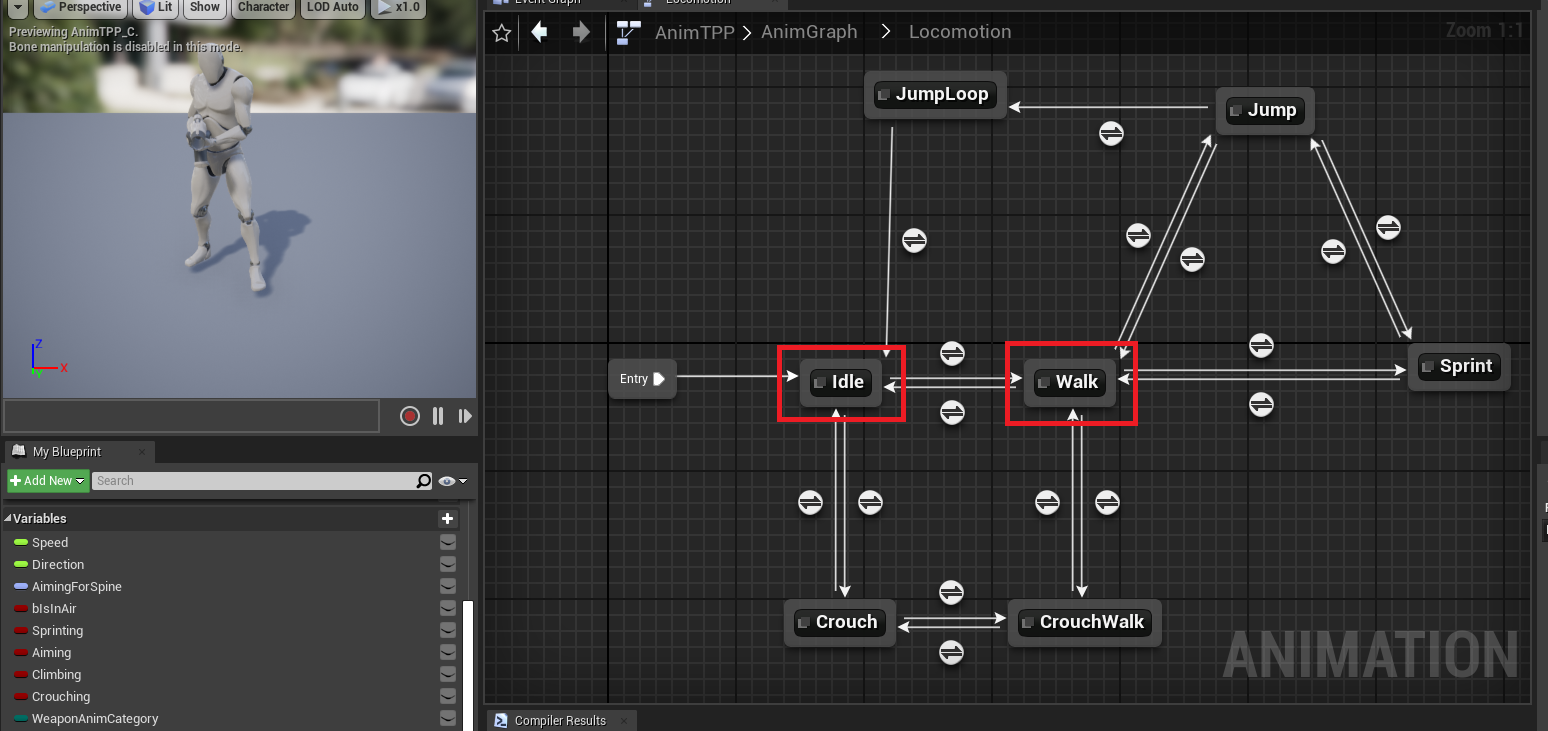Click the Character button in viewport toolbar
This screenshot has height=731, width=1548.
[x=263, y=7]
